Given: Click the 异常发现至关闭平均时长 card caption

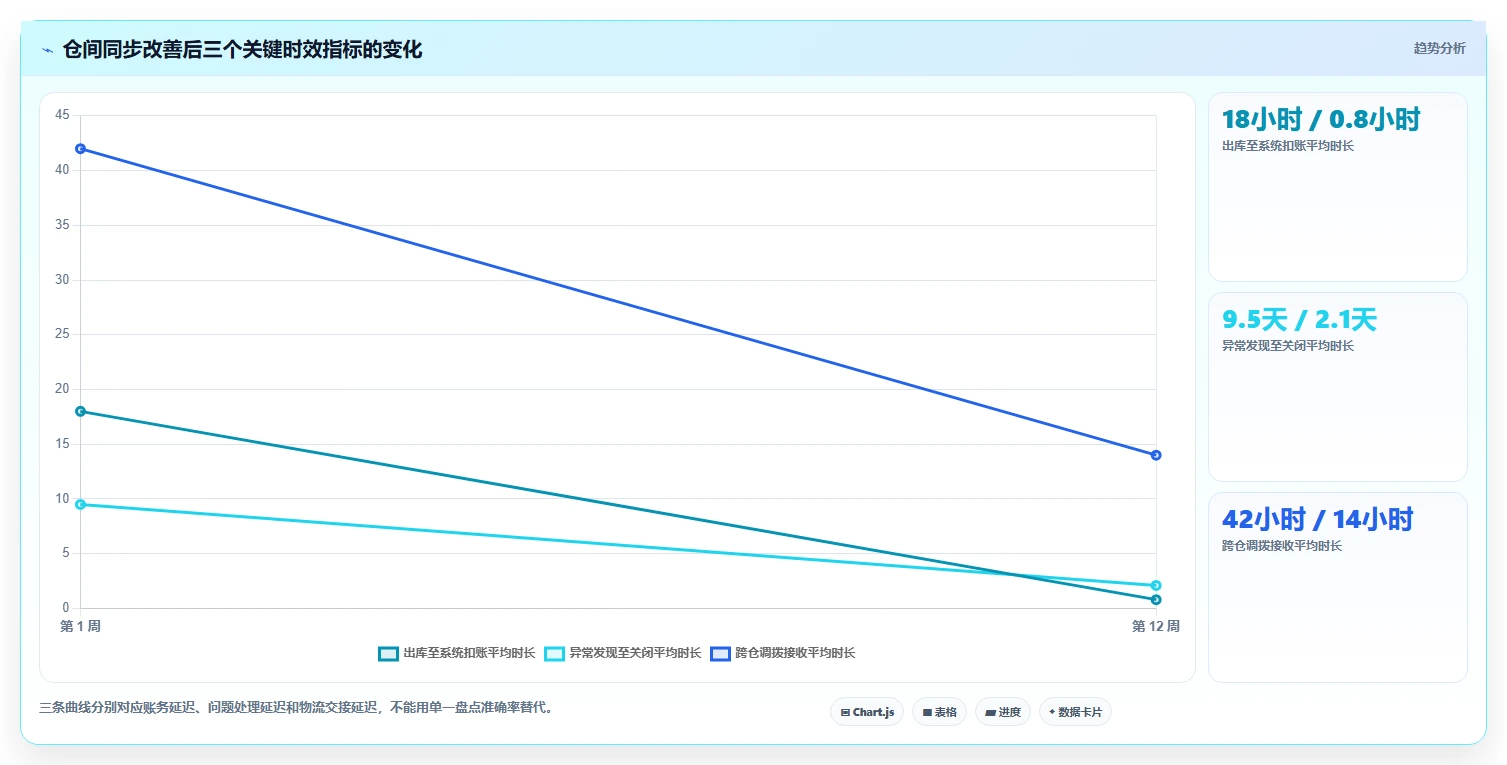Looking at the screenshot, I should (x=1288, y=346).
